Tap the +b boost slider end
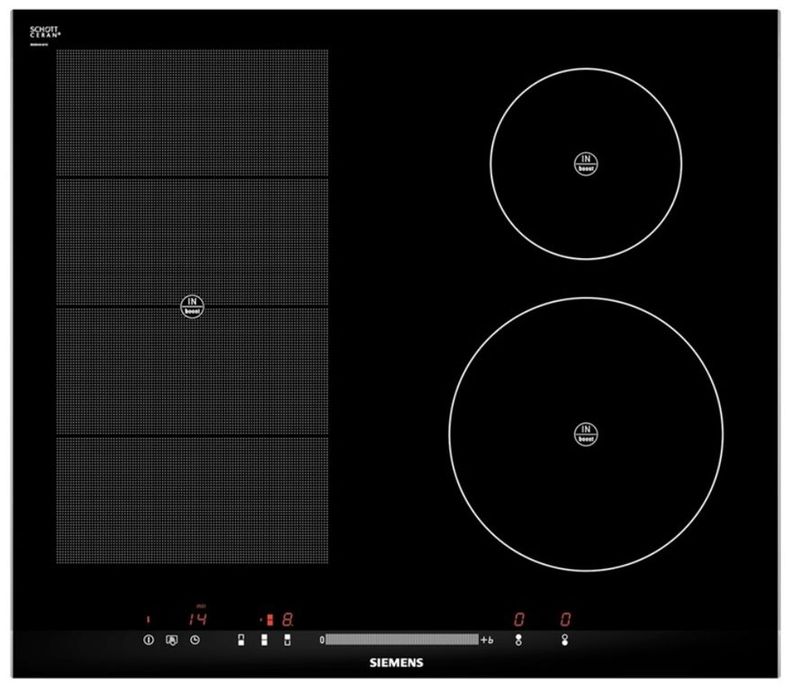The image size is (792, 688). 487,639
